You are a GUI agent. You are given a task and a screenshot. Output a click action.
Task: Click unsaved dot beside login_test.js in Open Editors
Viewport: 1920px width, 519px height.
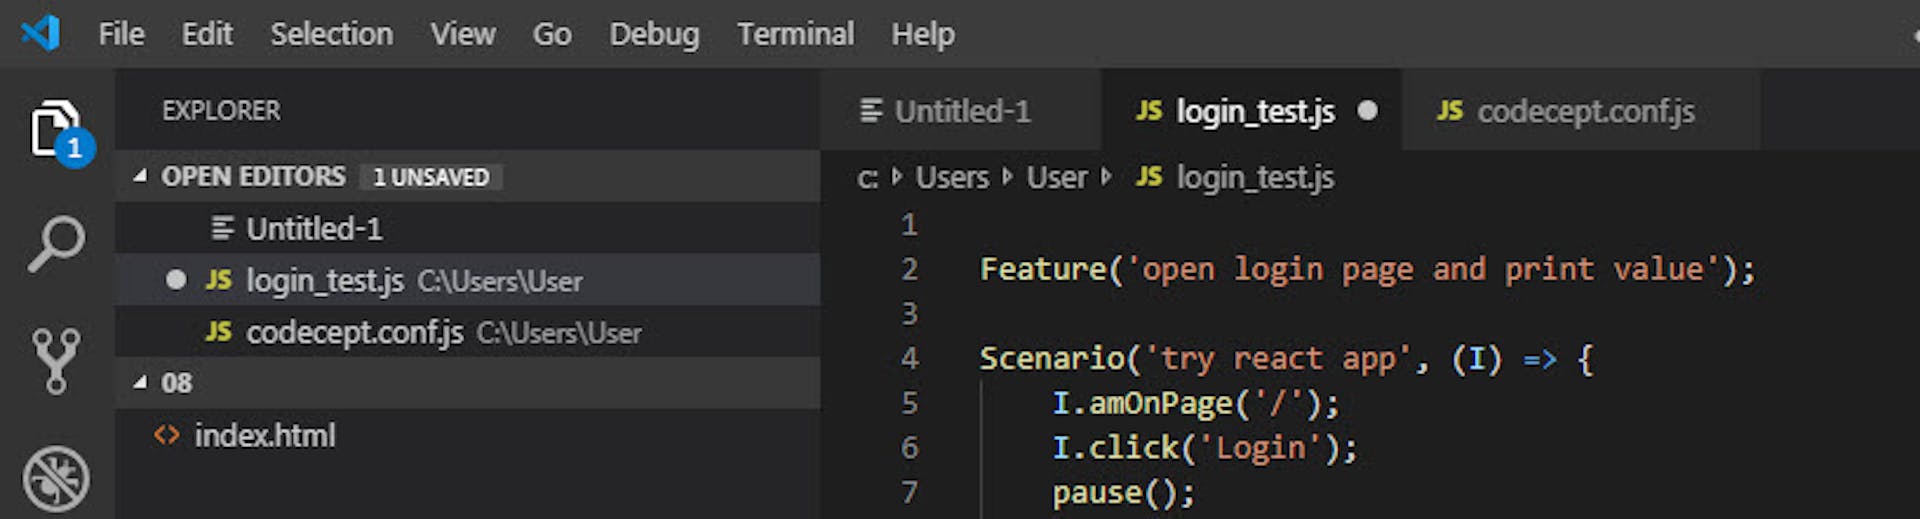(x=176, y=280)
